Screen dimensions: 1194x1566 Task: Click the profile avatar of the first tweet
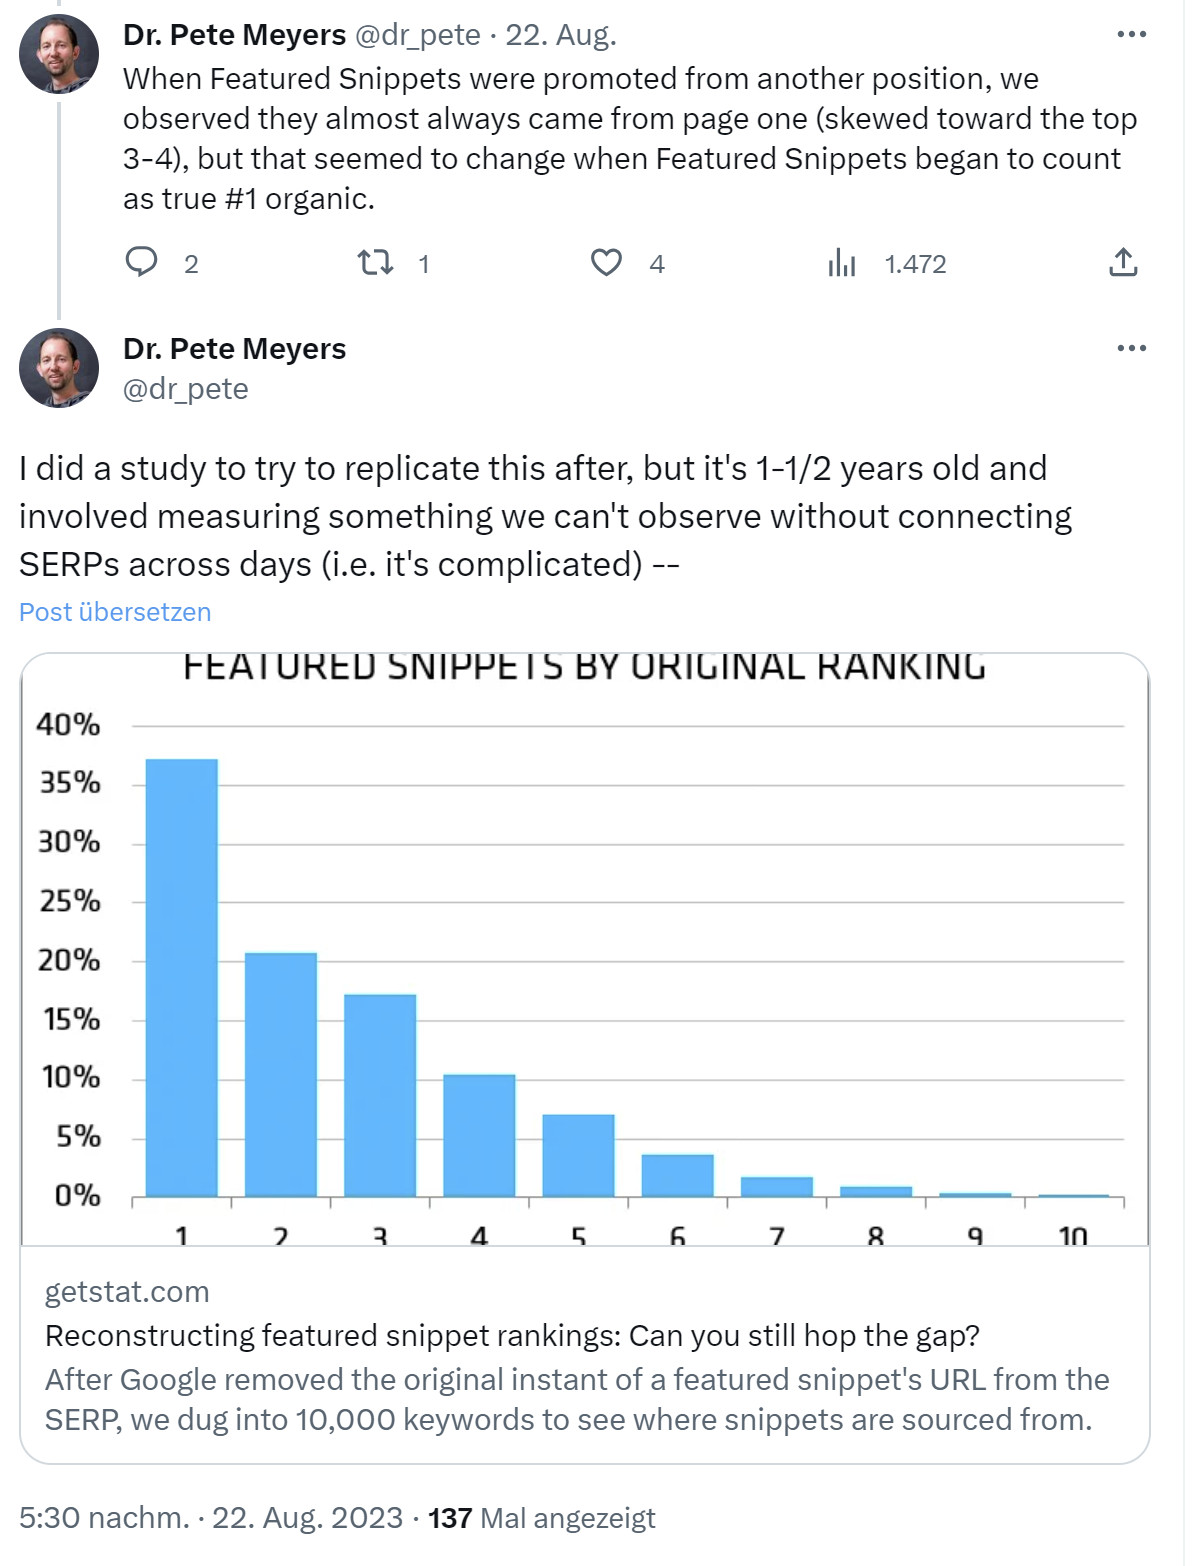click(x=59, y=54)
